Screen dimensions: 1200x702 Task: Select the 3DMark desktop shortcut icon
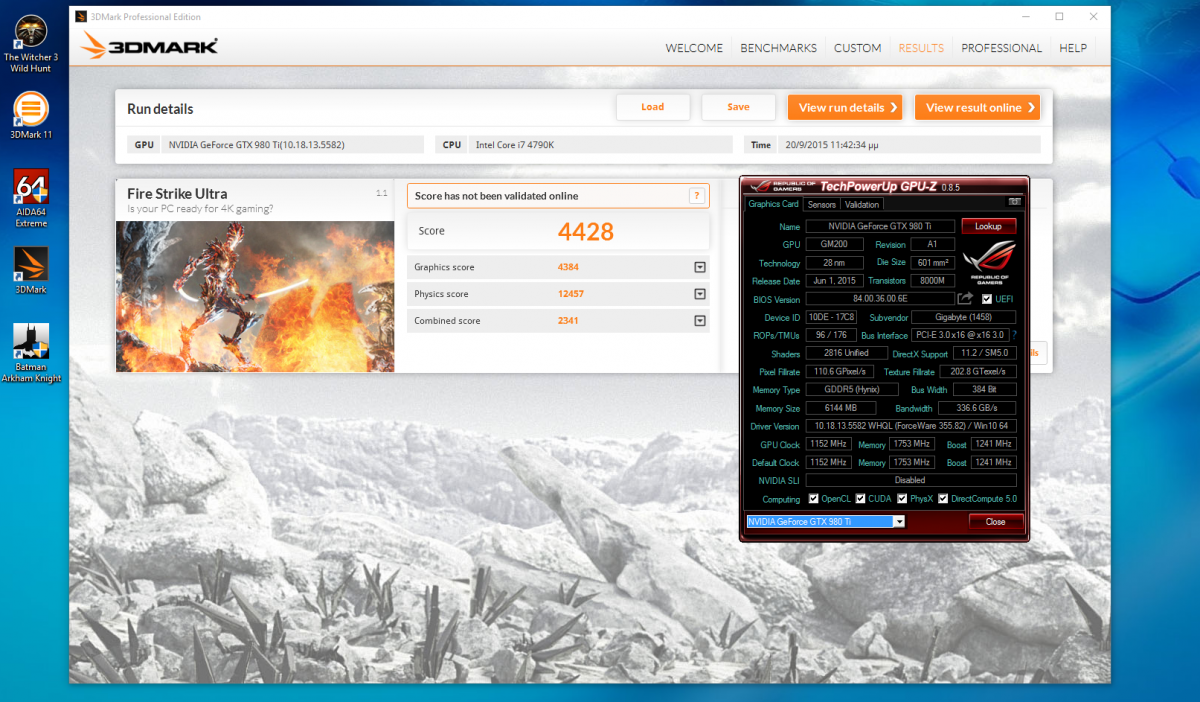point(31,270)
